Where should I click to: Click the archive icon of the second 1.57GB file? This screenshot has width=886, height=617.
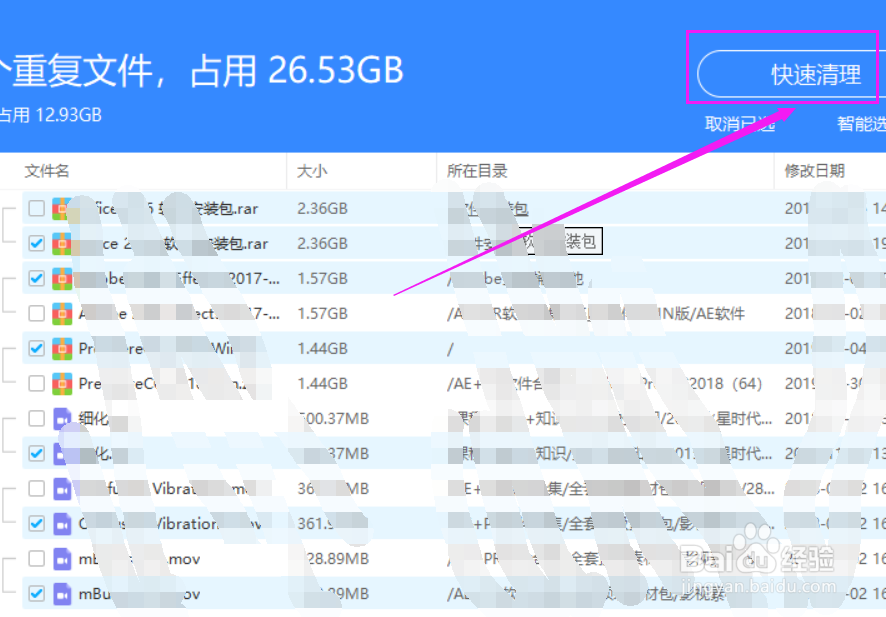pos(60,313)
